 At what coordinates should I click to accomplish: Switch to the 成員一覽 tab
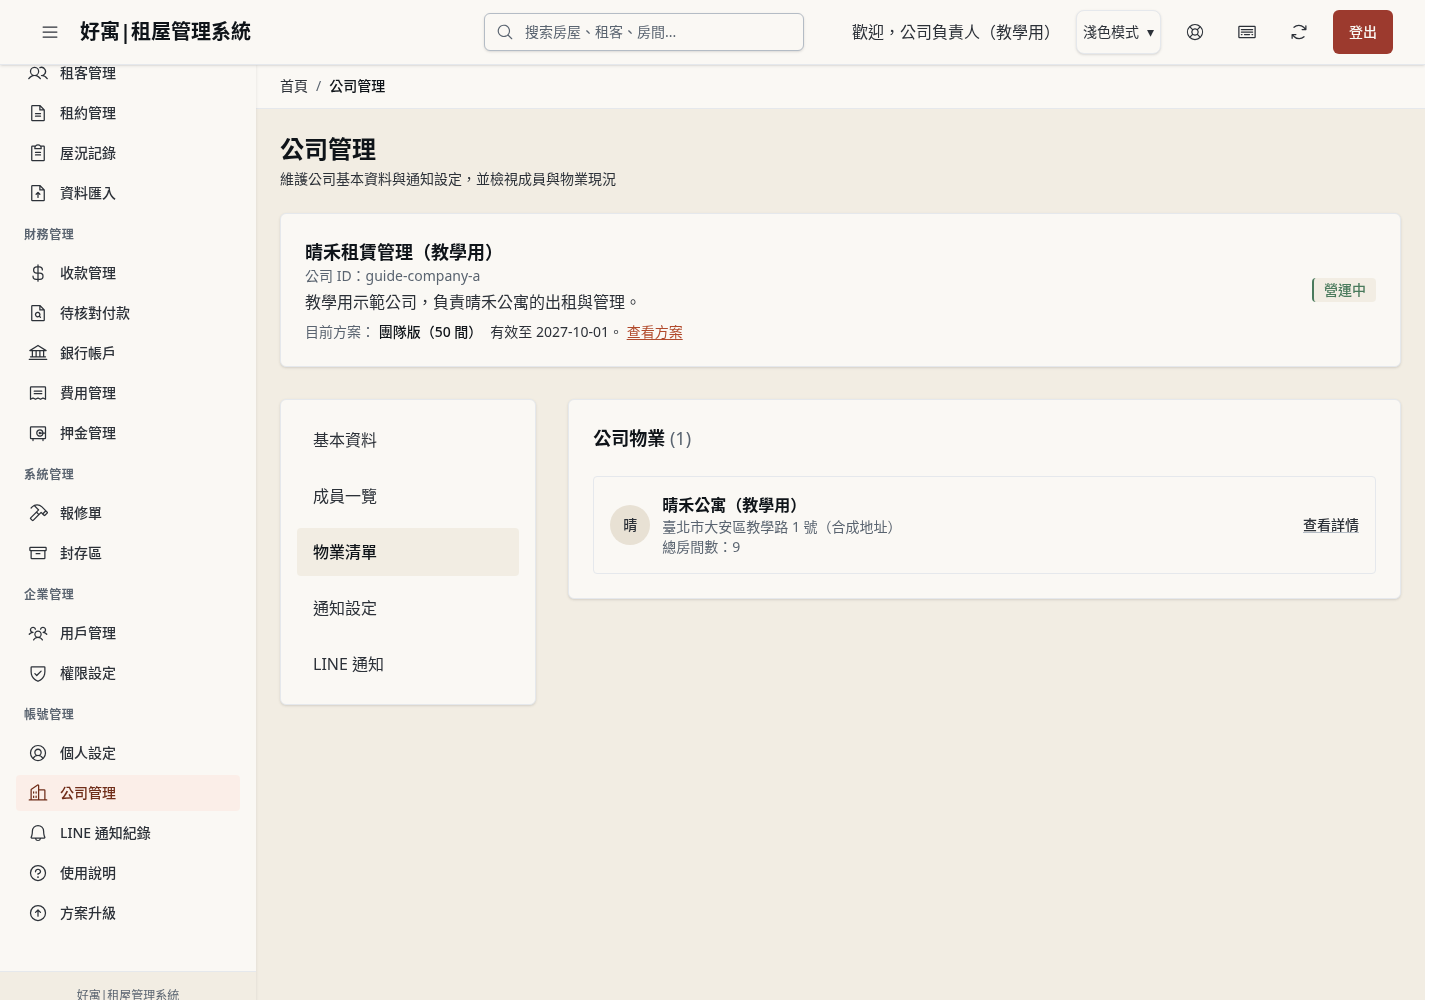[408, 496]
